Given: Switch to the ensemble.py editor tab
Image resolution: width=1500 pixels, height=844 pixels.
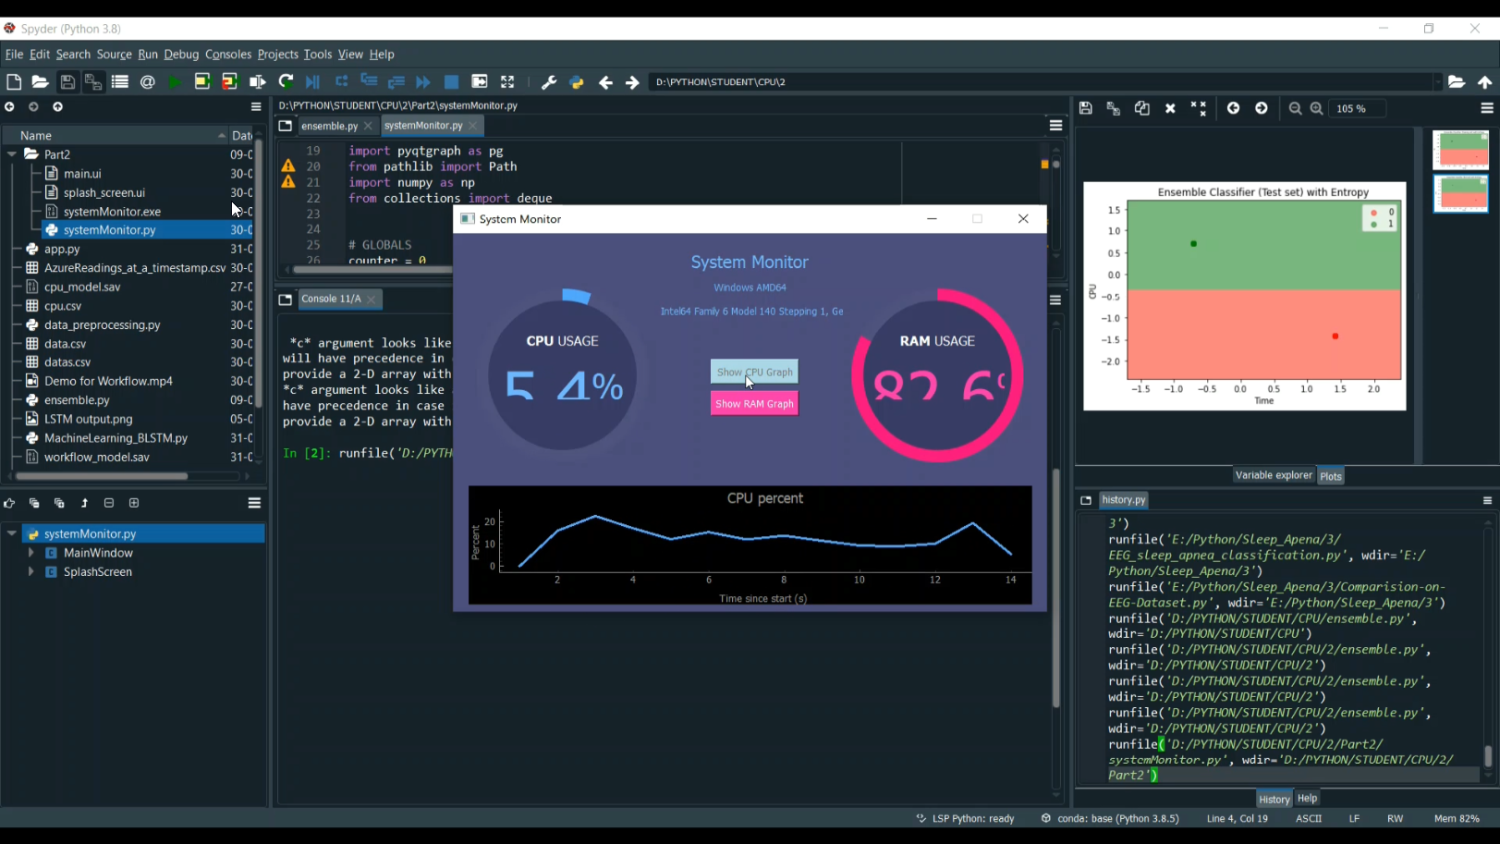Looking at the screenshot, I should coord(329,126).
